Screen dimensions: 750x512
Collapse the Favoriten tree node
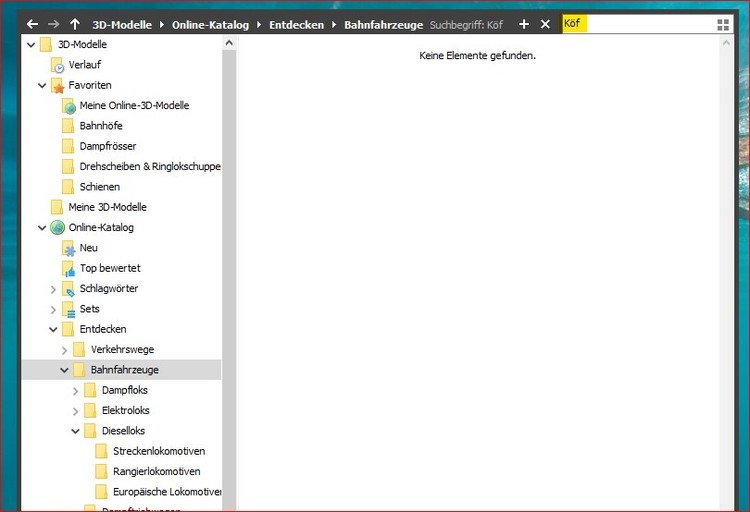tap(42, 86)
